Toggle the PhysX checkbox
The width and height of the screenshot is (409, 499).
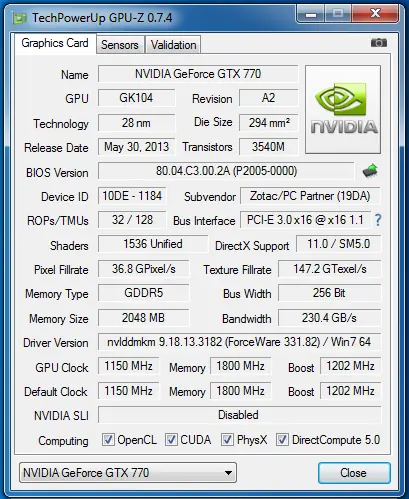[227, 439]
